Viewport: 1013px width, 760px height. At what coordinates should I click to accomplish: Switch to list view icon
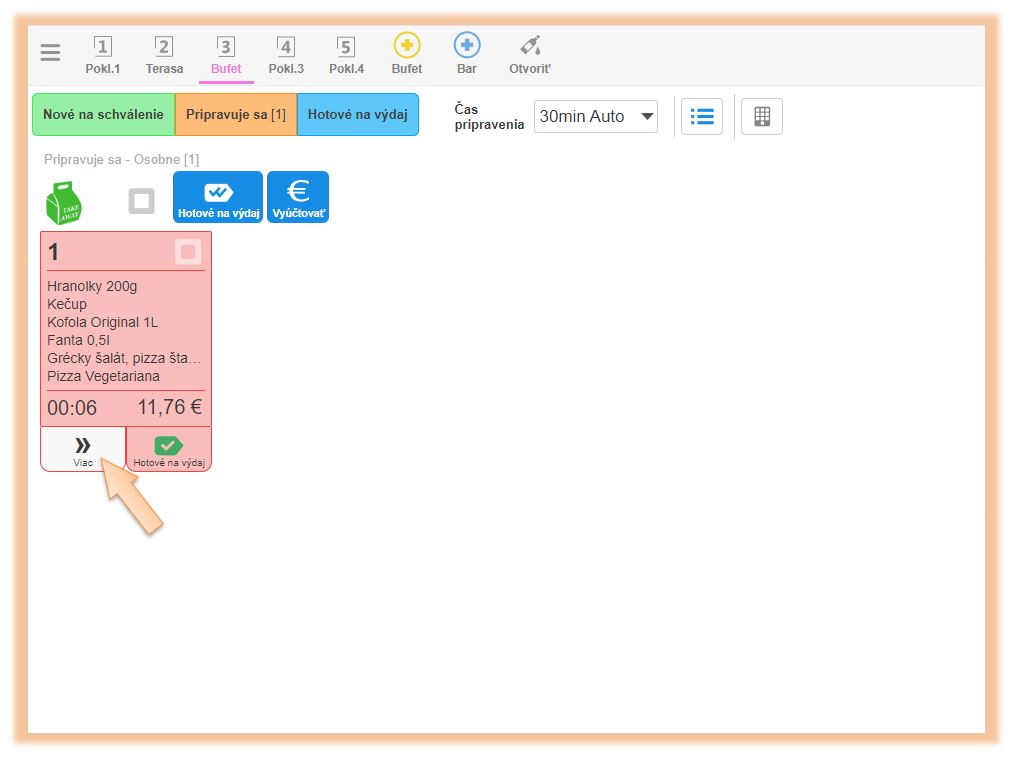pyautogui.click(x=702, y=116)
